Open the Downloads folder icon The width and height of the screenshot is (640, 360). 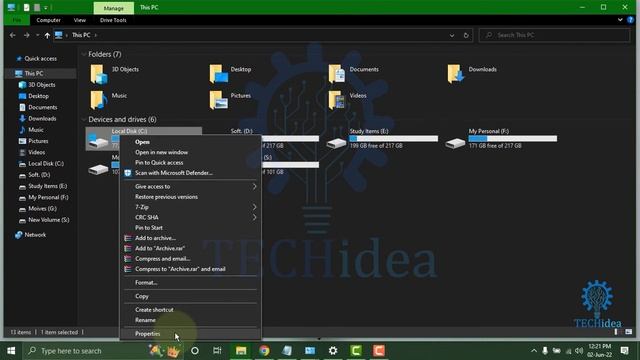pos(456,74)
